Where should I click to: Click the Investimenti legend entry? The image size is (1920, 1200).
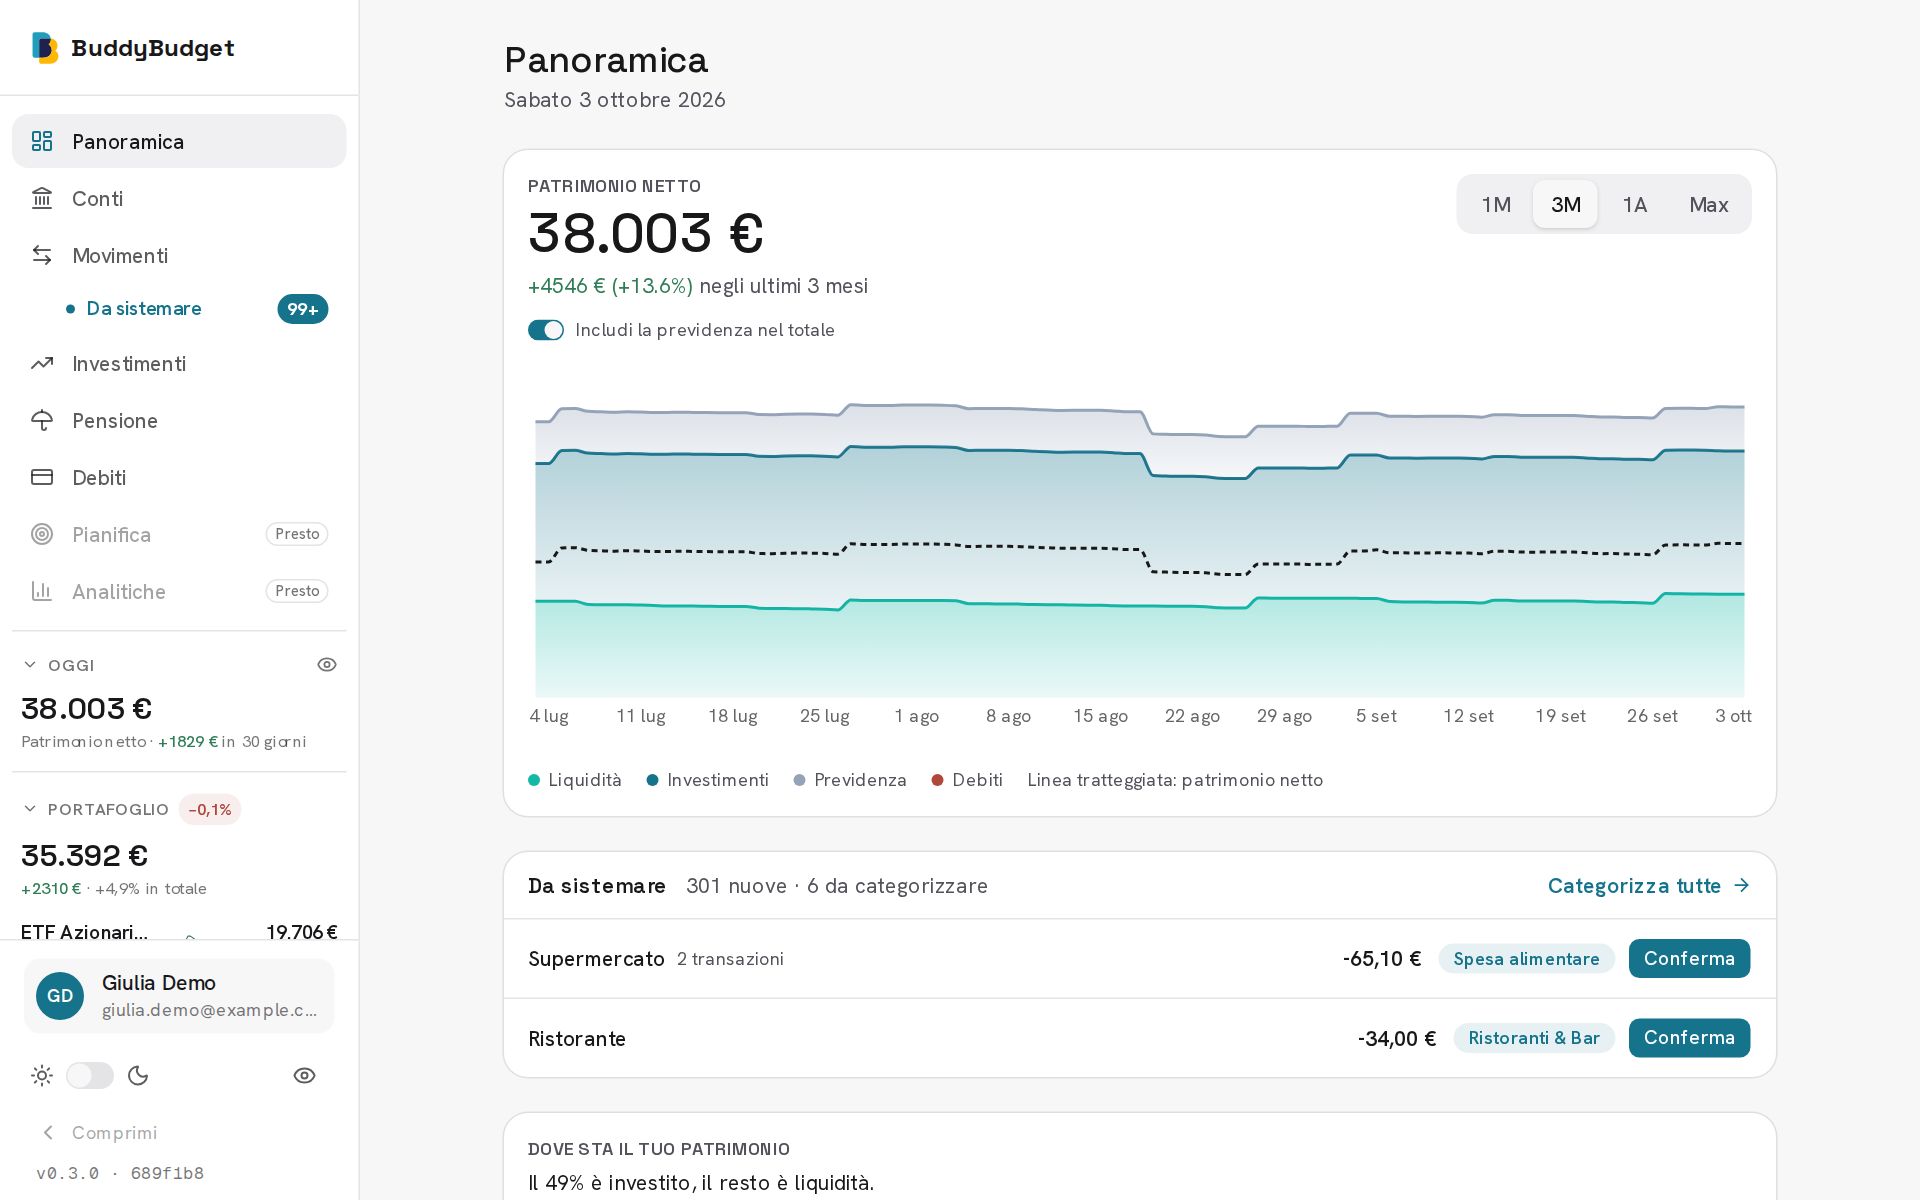708,780
